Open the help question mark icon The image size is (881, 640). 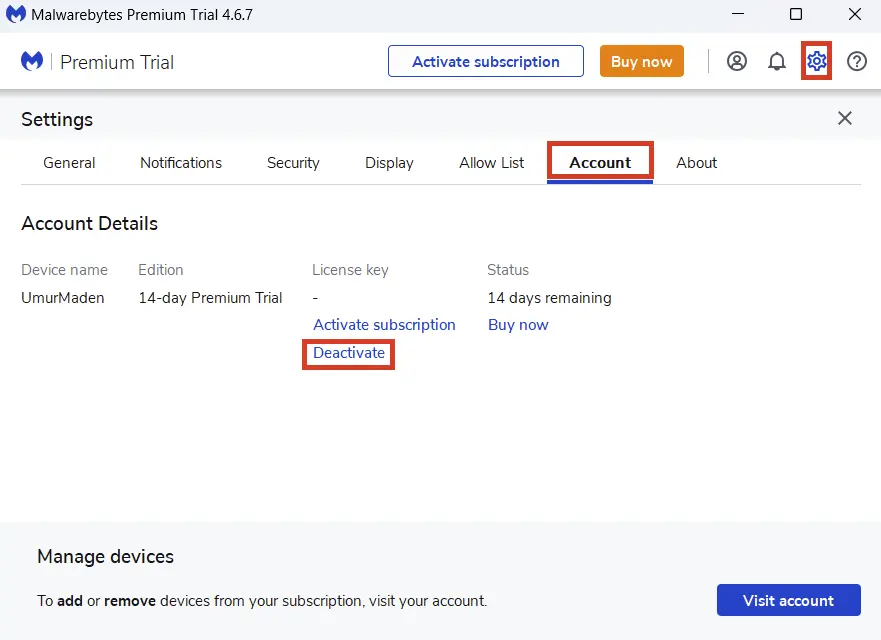[x=857, y=61]
